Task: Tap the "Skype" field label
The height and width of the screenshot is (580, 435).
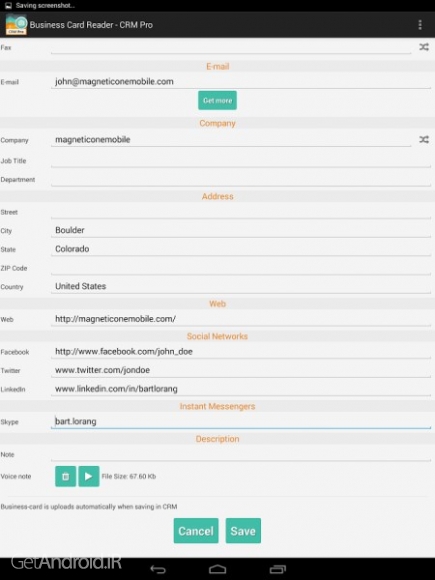Action: coord(10,422)
